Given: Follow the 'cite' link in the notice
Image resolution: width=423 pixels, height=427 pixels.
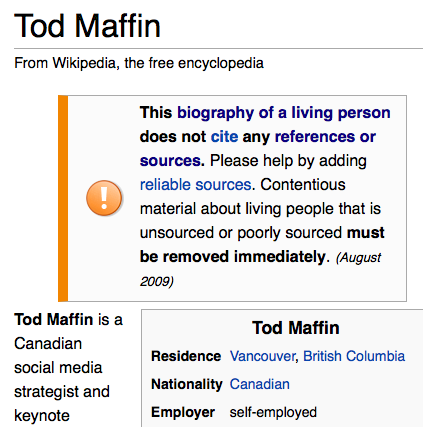Looking at the screenshot, I should [x=224, y=137].
